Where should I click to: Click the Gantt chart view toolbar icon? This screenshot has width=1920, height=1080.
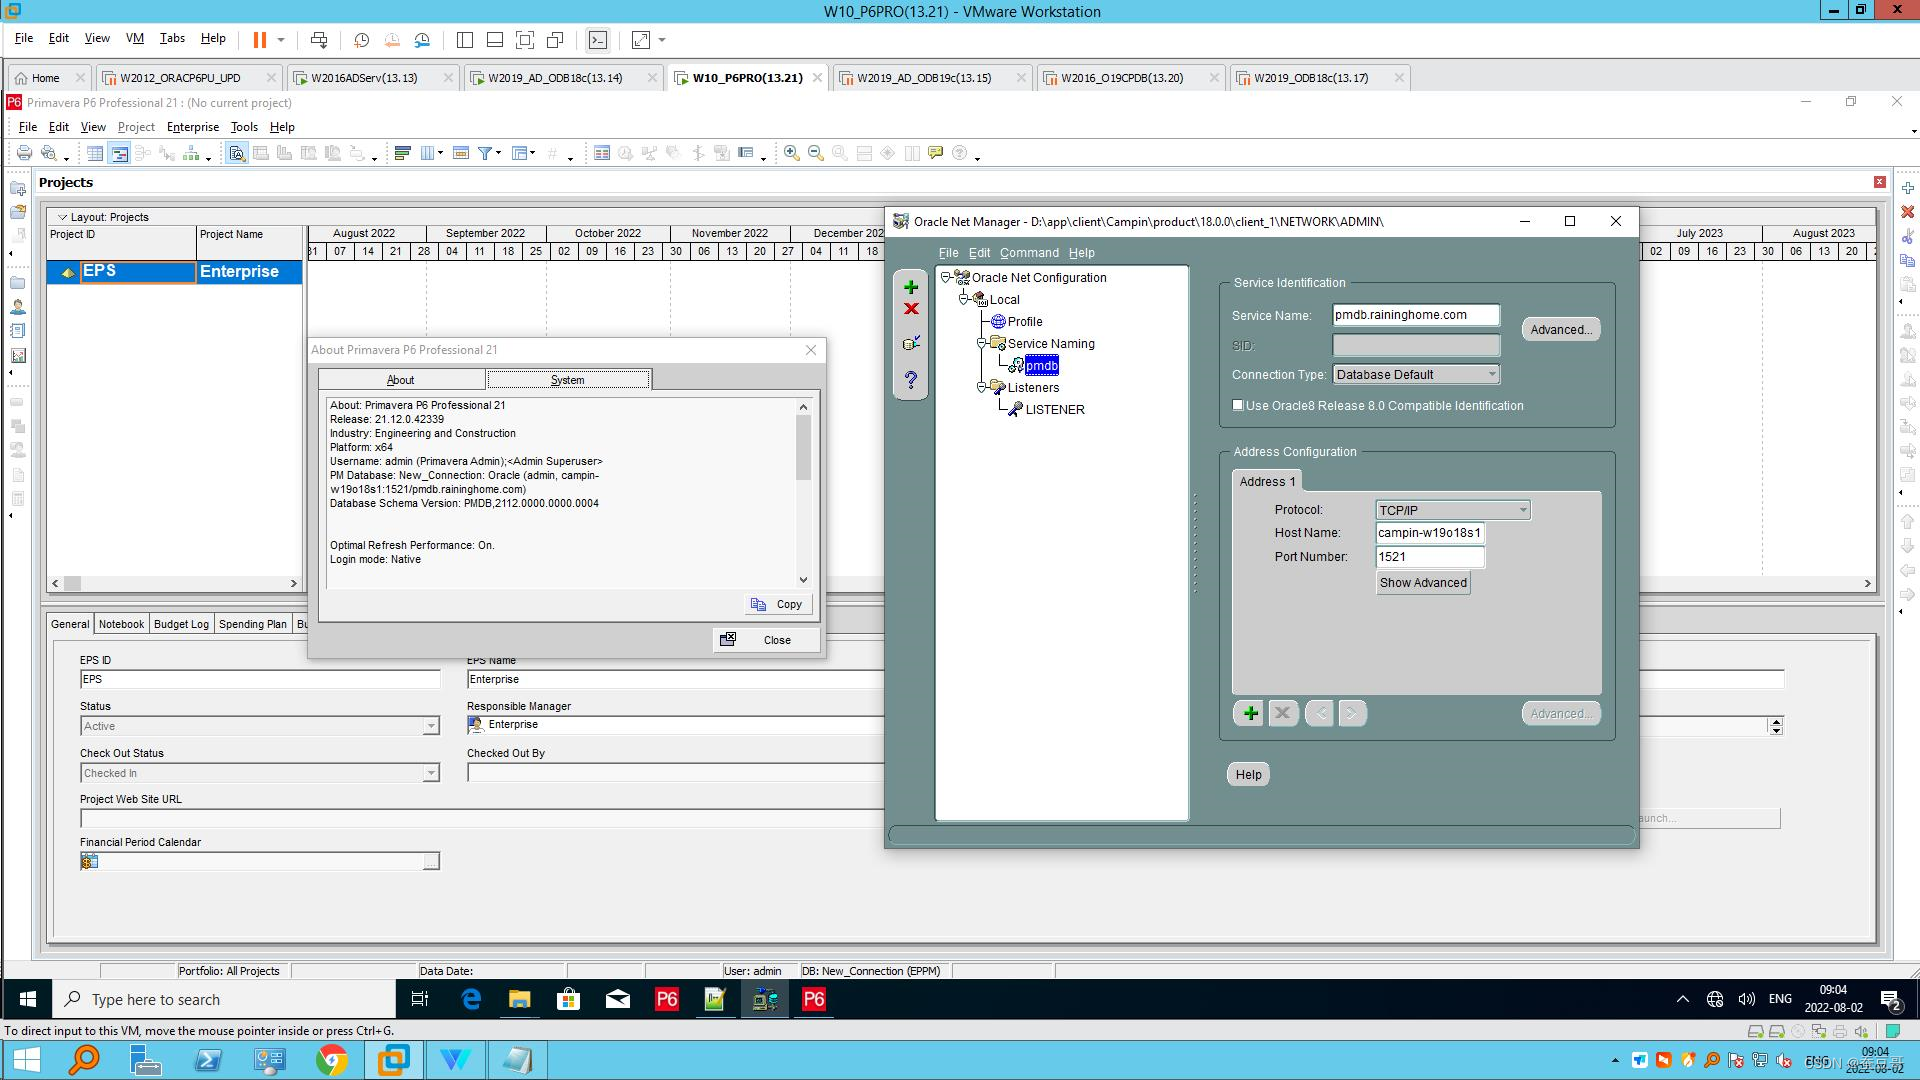click(119, 153)
